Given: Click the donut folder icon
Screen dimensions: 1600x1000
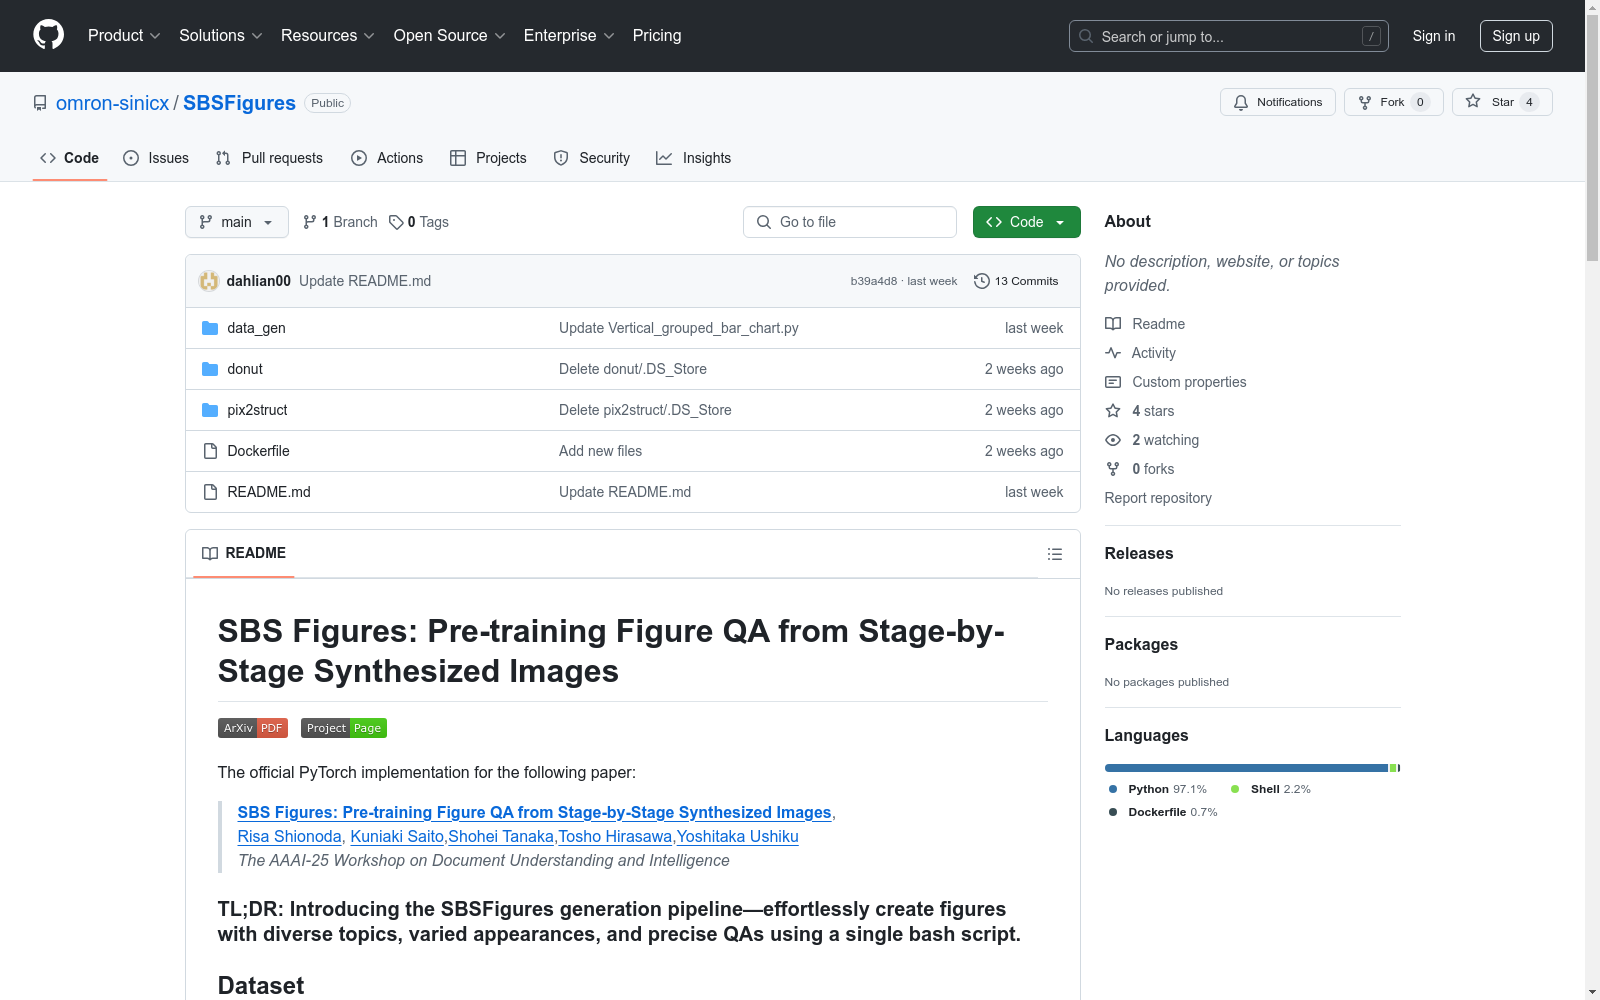Looking at the screenshot, I should (x=210, y=369).
